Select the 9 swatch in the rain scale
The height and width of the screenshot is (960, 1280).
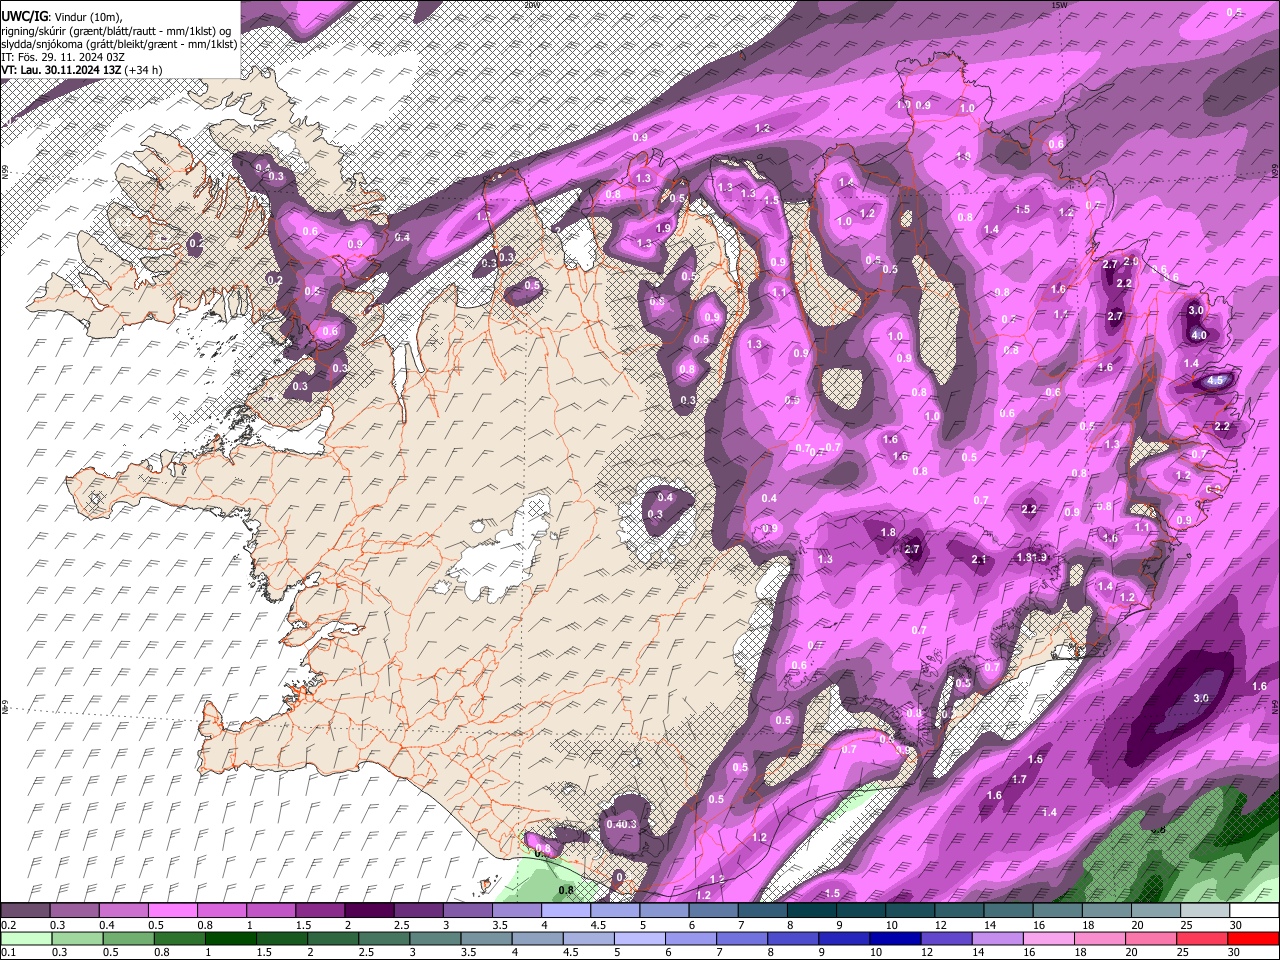(x=844, y=939)
